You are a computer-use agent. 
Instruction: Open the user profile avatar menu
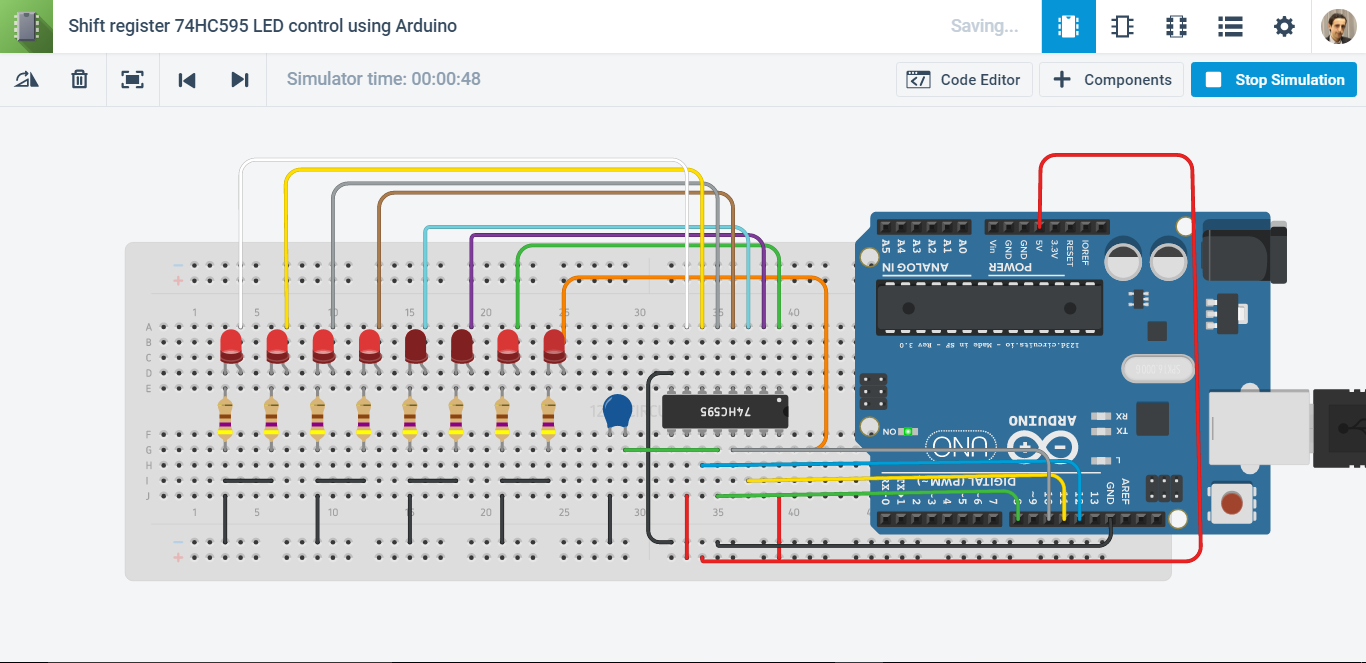1340,26
